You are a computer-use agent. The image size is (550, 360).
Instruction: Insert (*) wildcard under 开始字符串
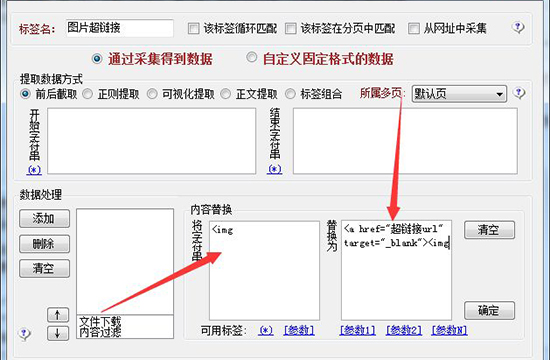(x=34, y=170)
